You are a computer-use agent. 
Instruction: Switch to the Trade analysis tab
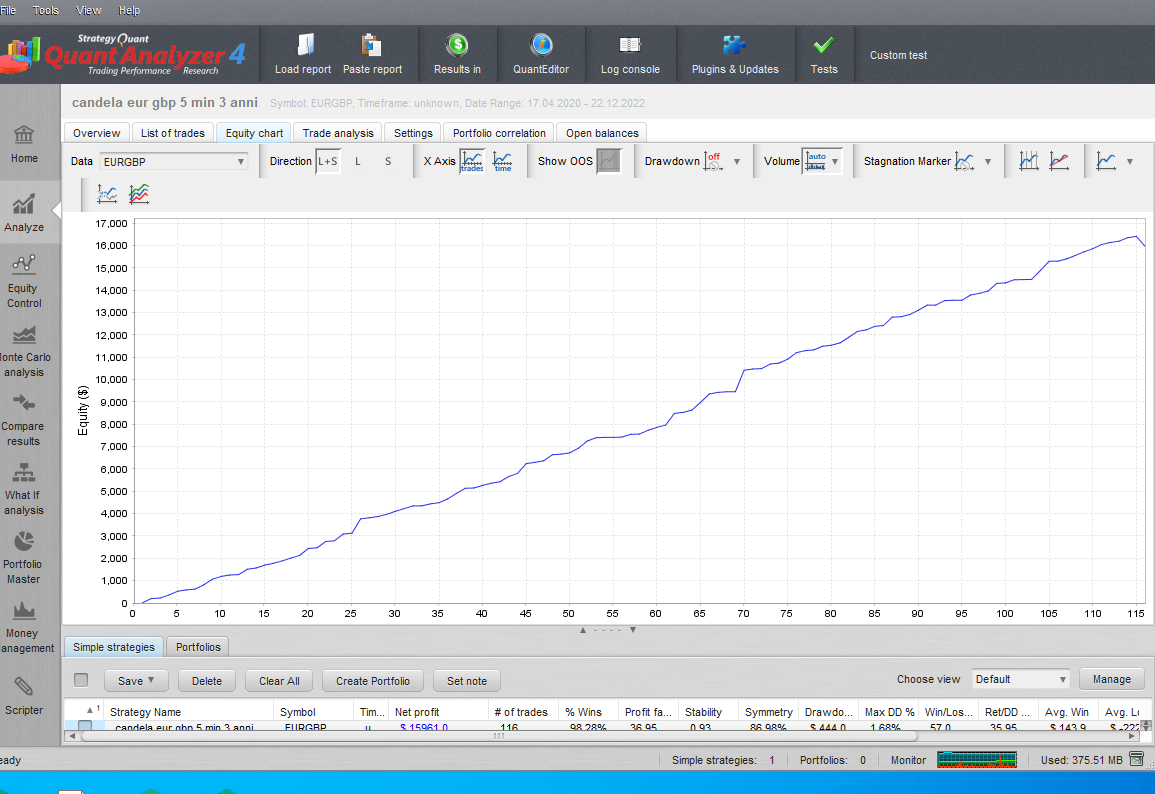pos(338,133)
